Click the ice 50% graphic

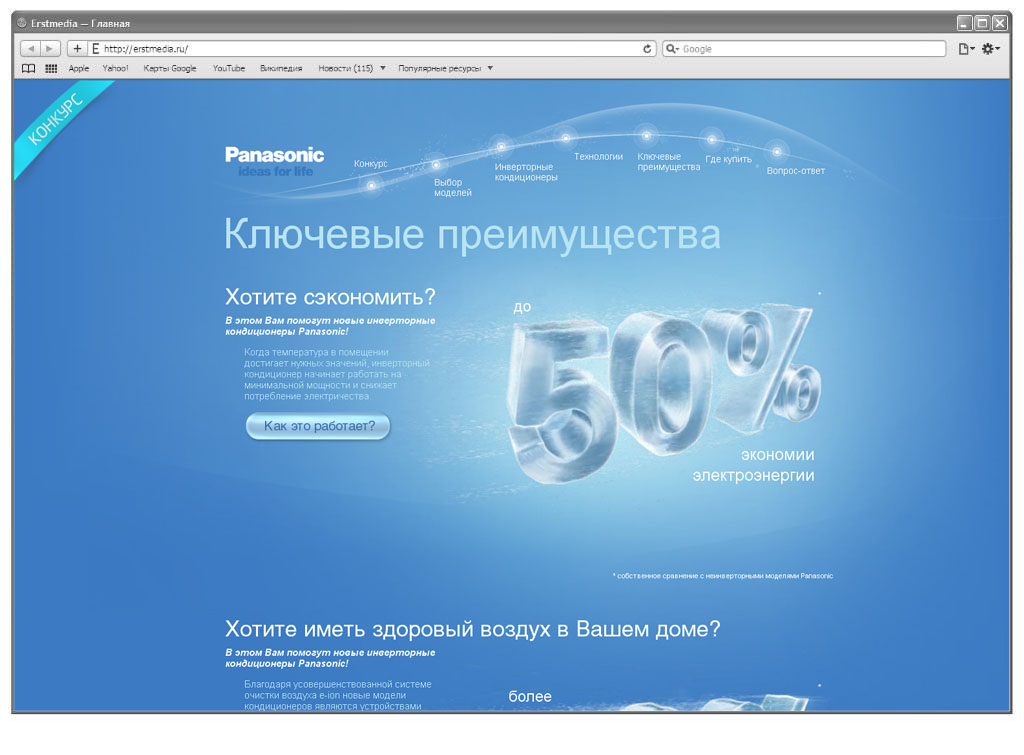click(663, 392)
